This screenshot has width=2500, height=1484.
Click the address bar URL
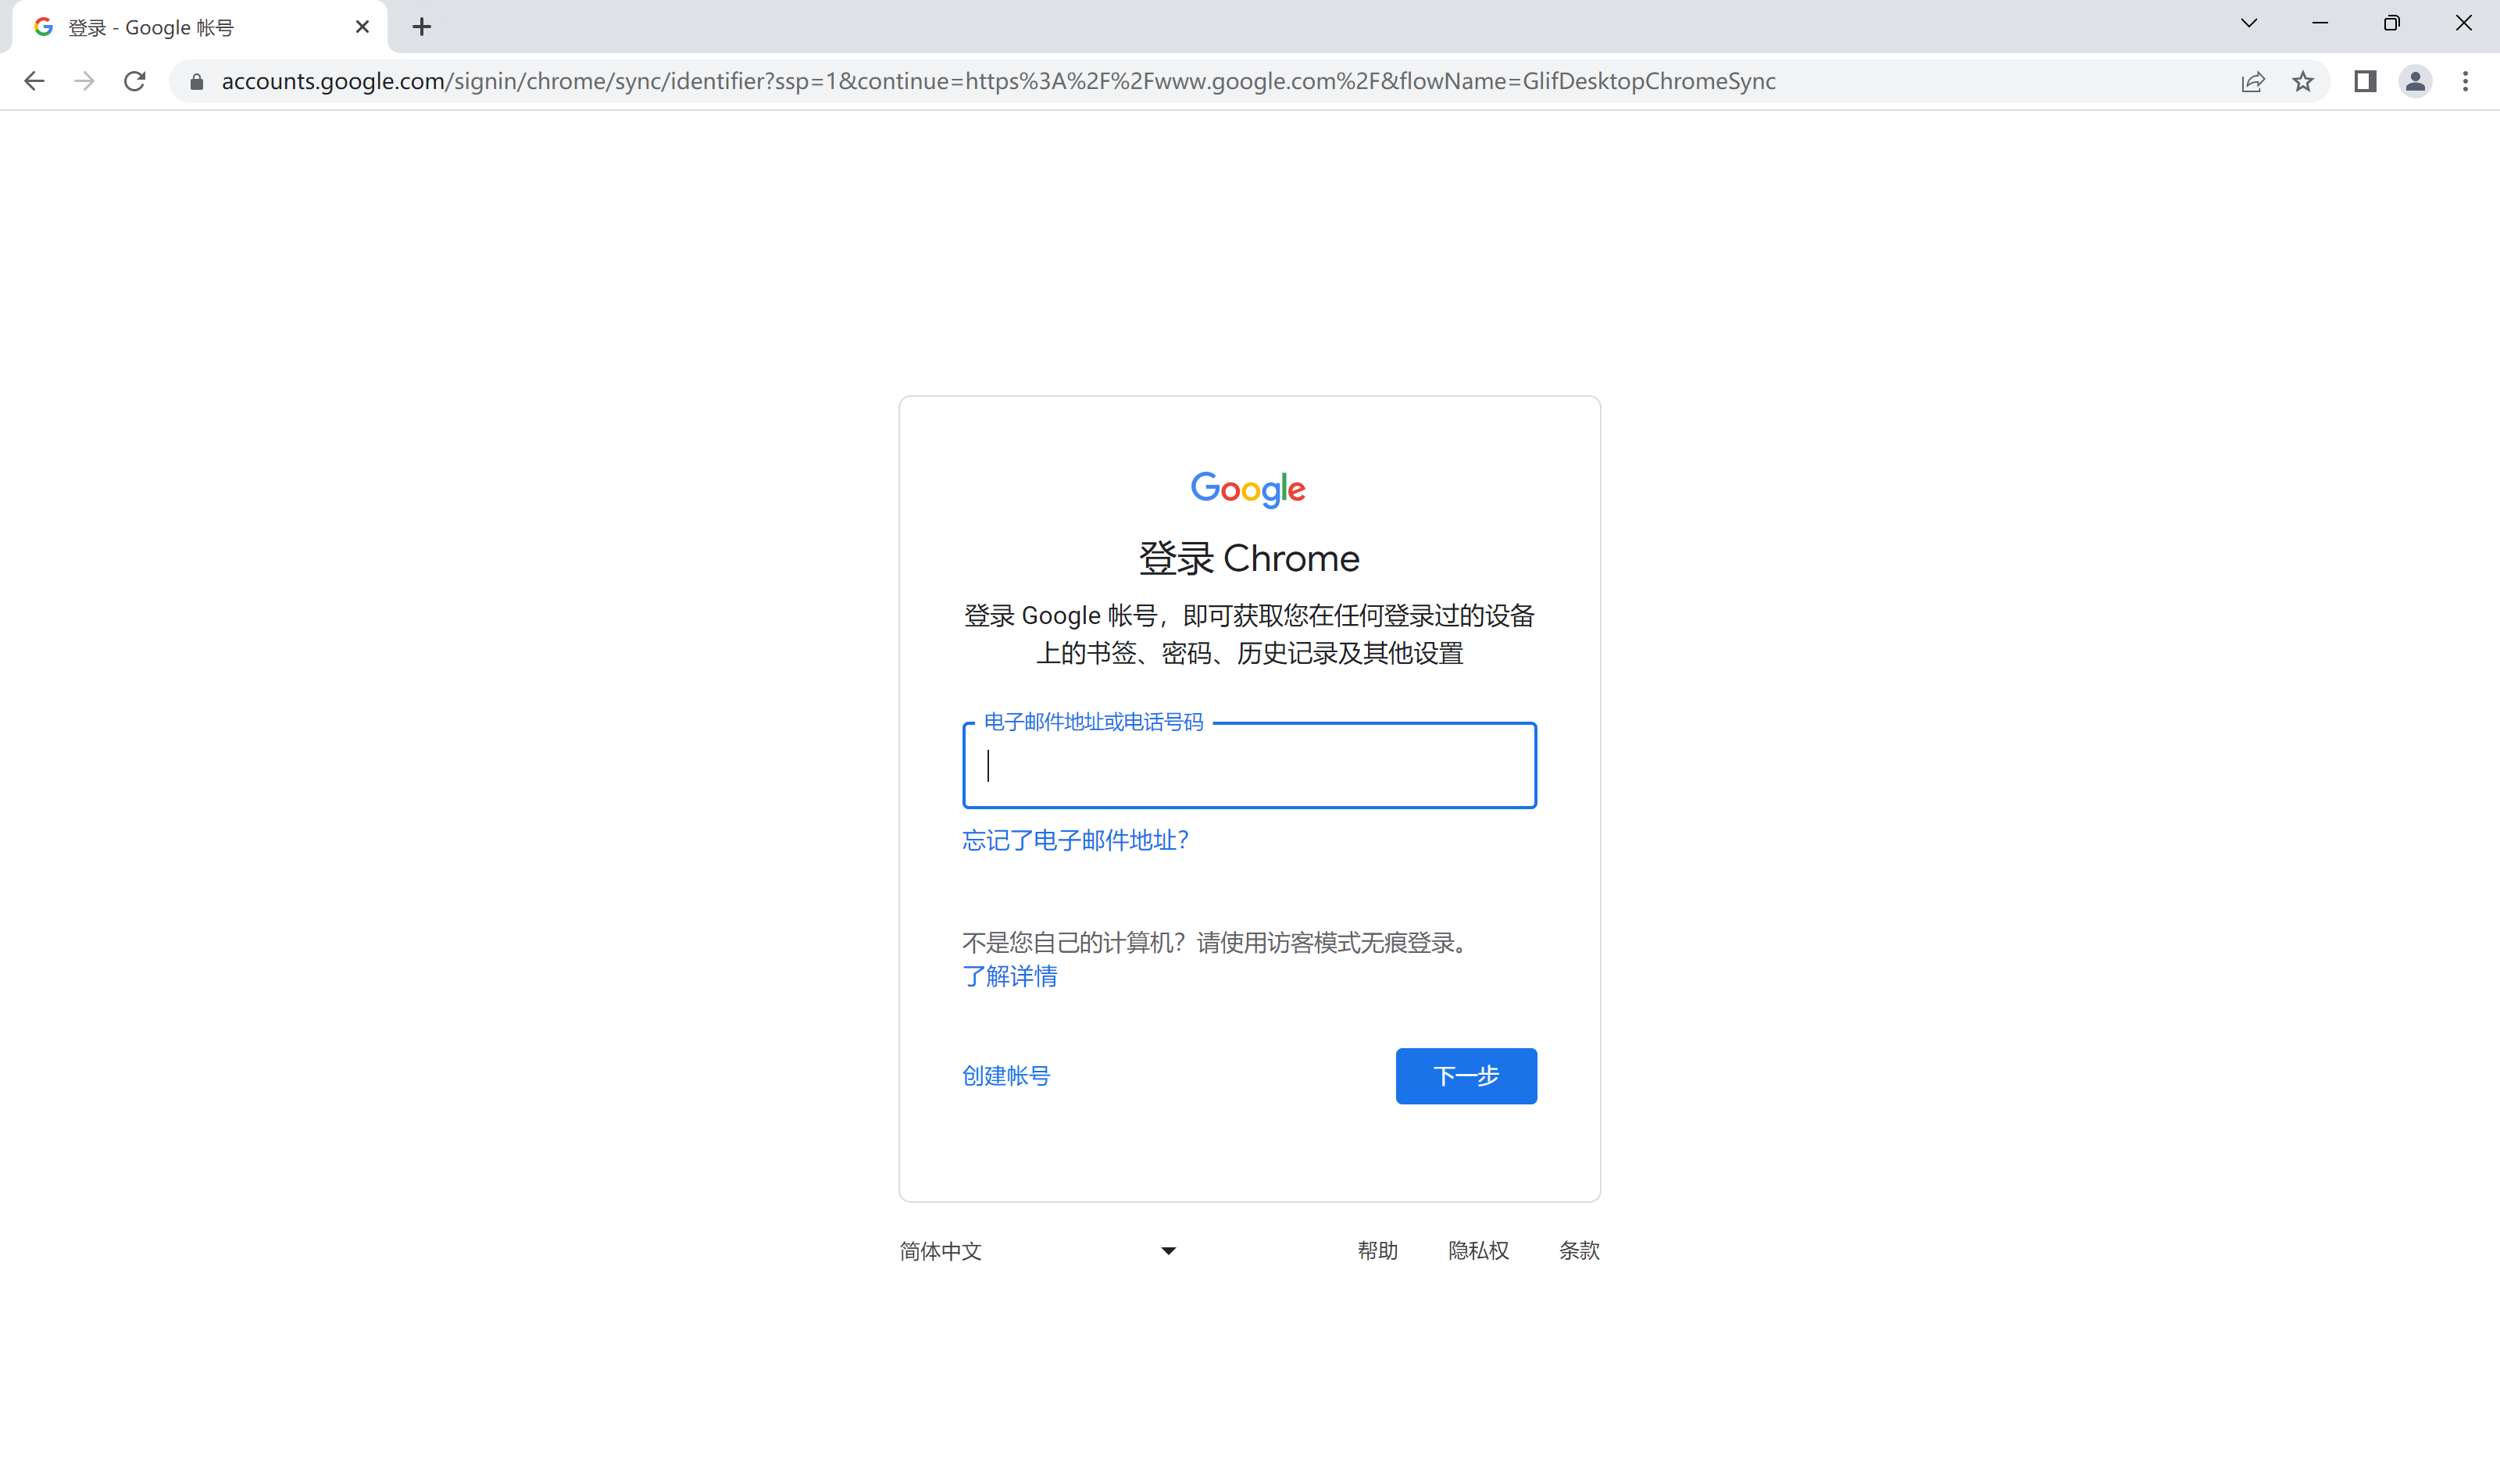[x=998, y=81]
